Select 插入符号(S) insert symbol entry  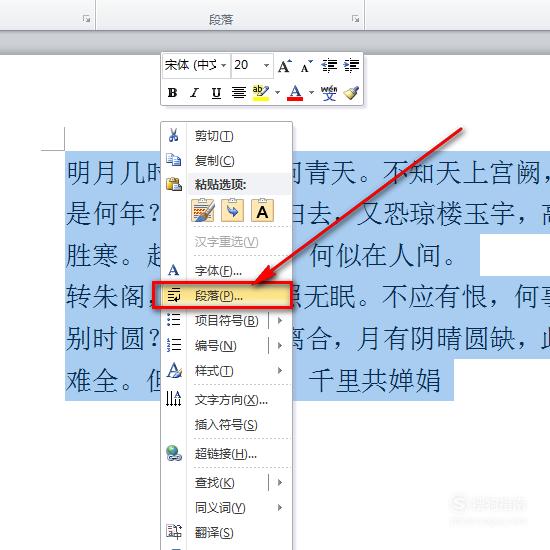[226, 425]
